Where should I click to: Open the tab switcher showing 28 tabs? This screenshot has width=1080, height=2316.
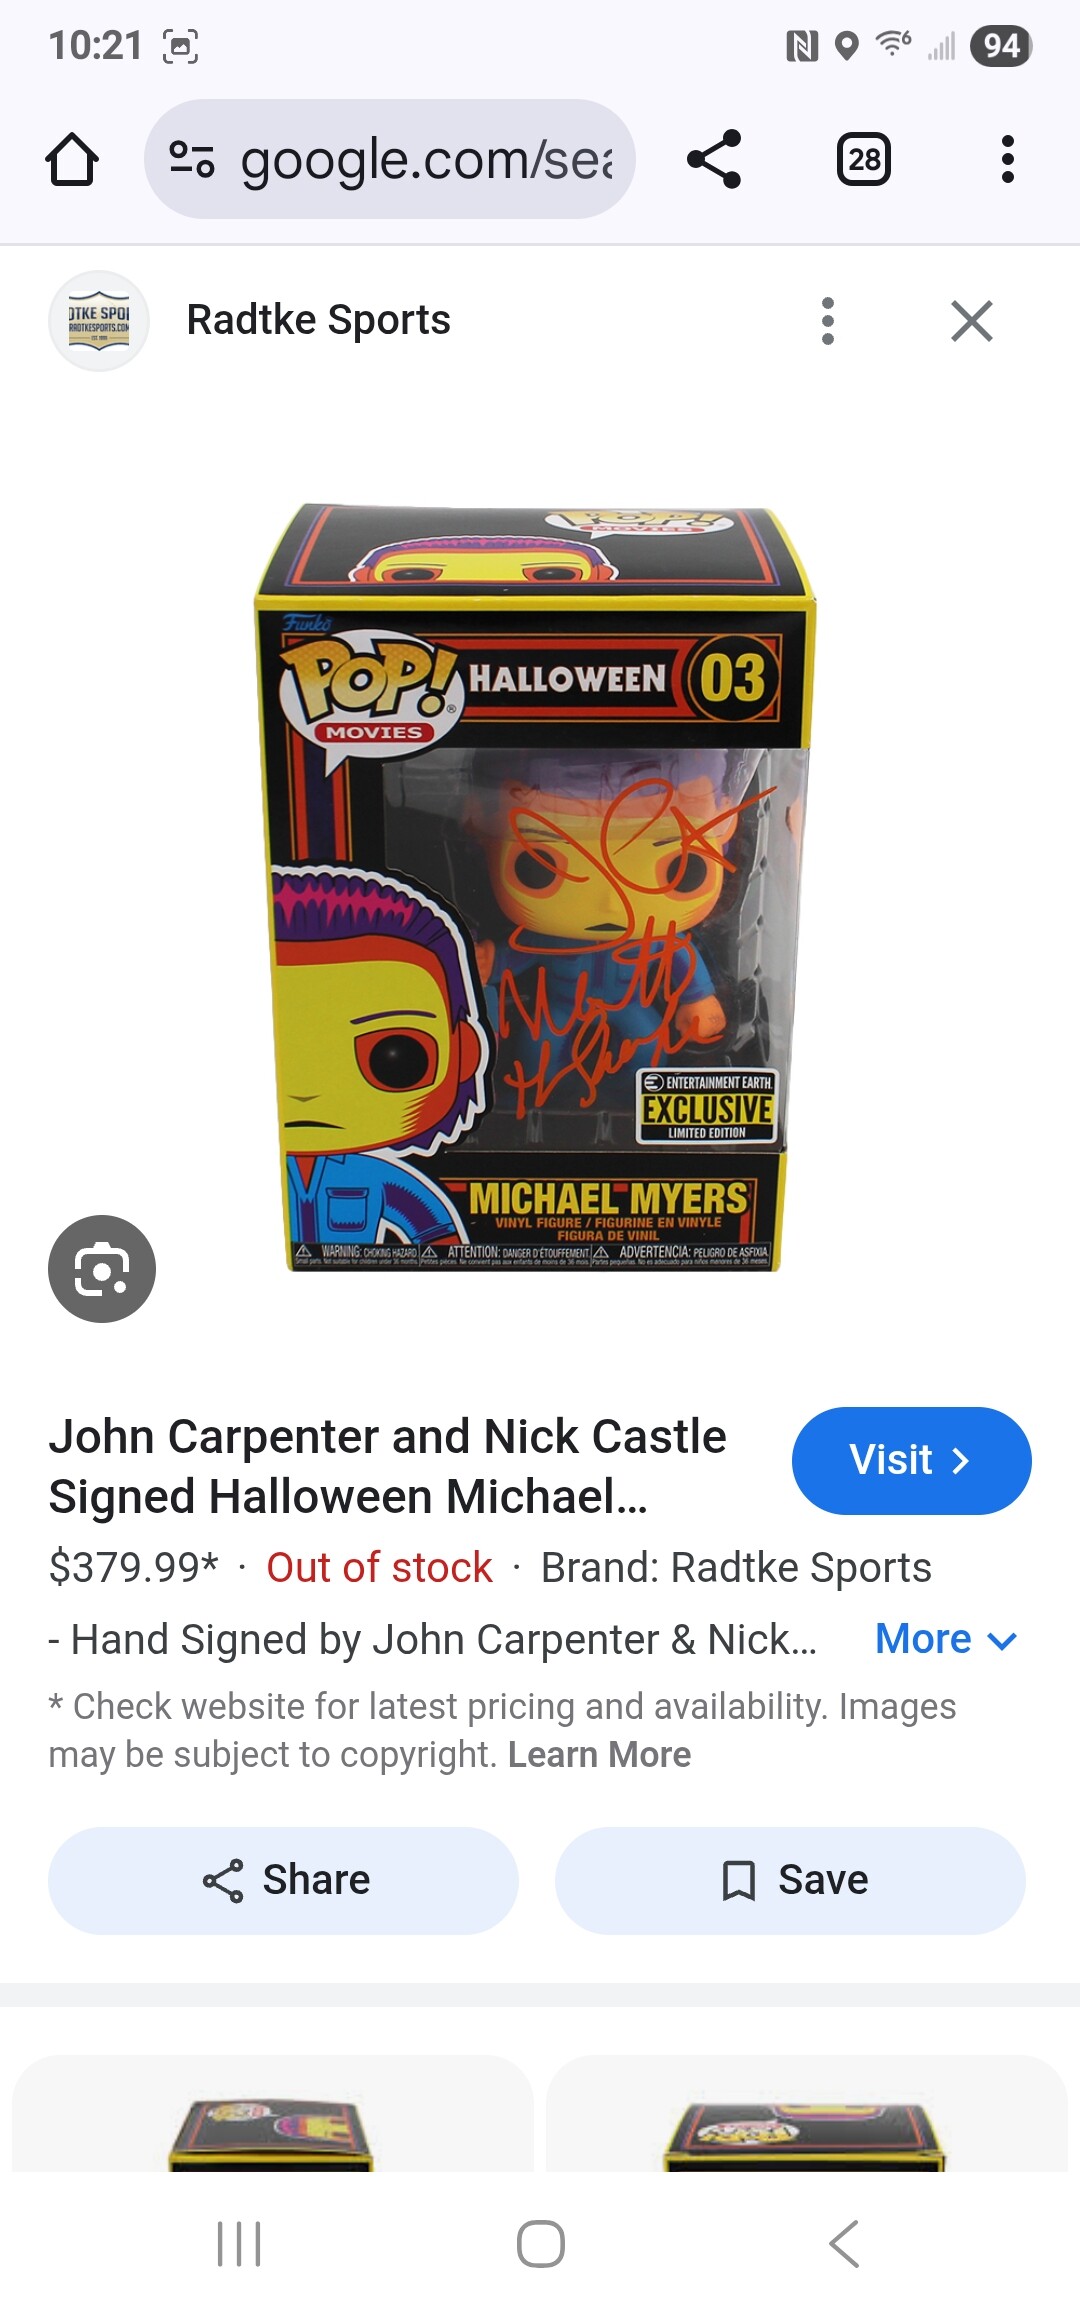[864, 159]
